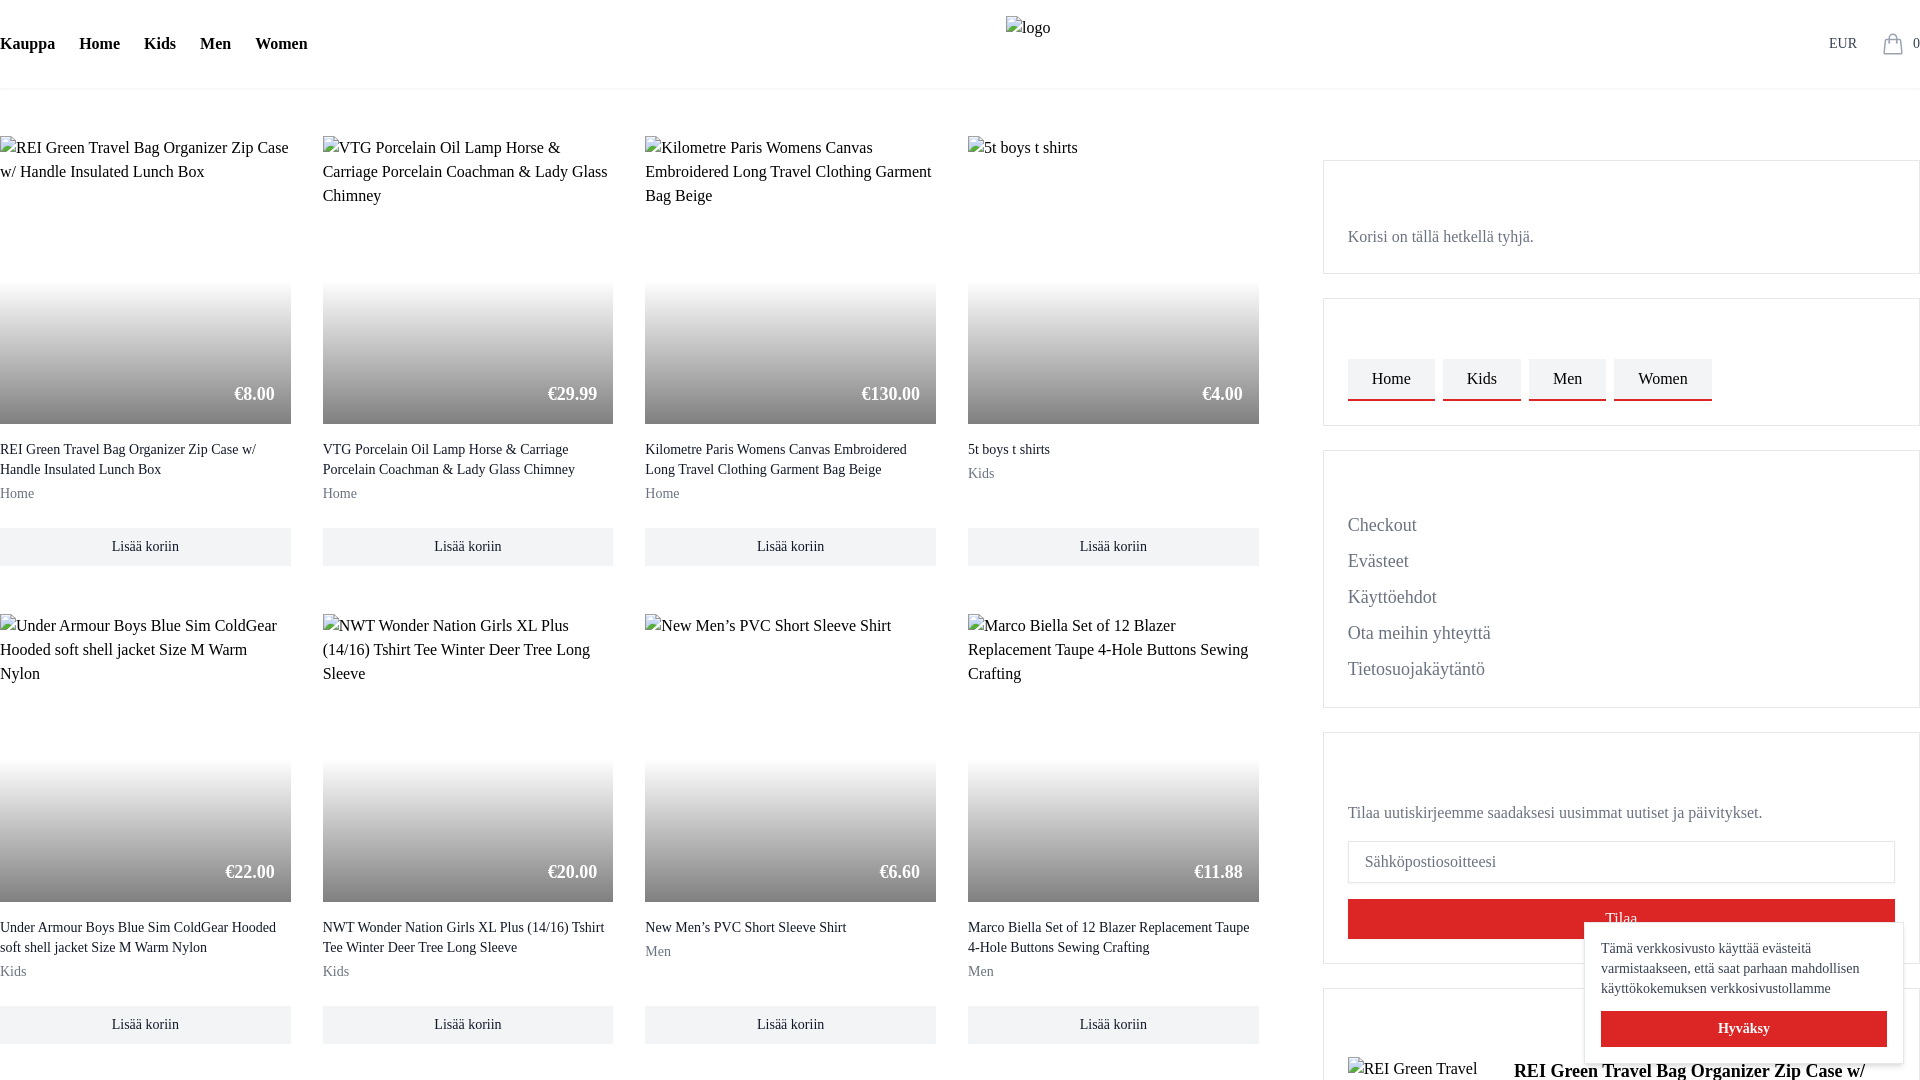Focus the Sähköpostiosoitteesi email field
1920x1080 pixels.
[x=1621, y=862]
